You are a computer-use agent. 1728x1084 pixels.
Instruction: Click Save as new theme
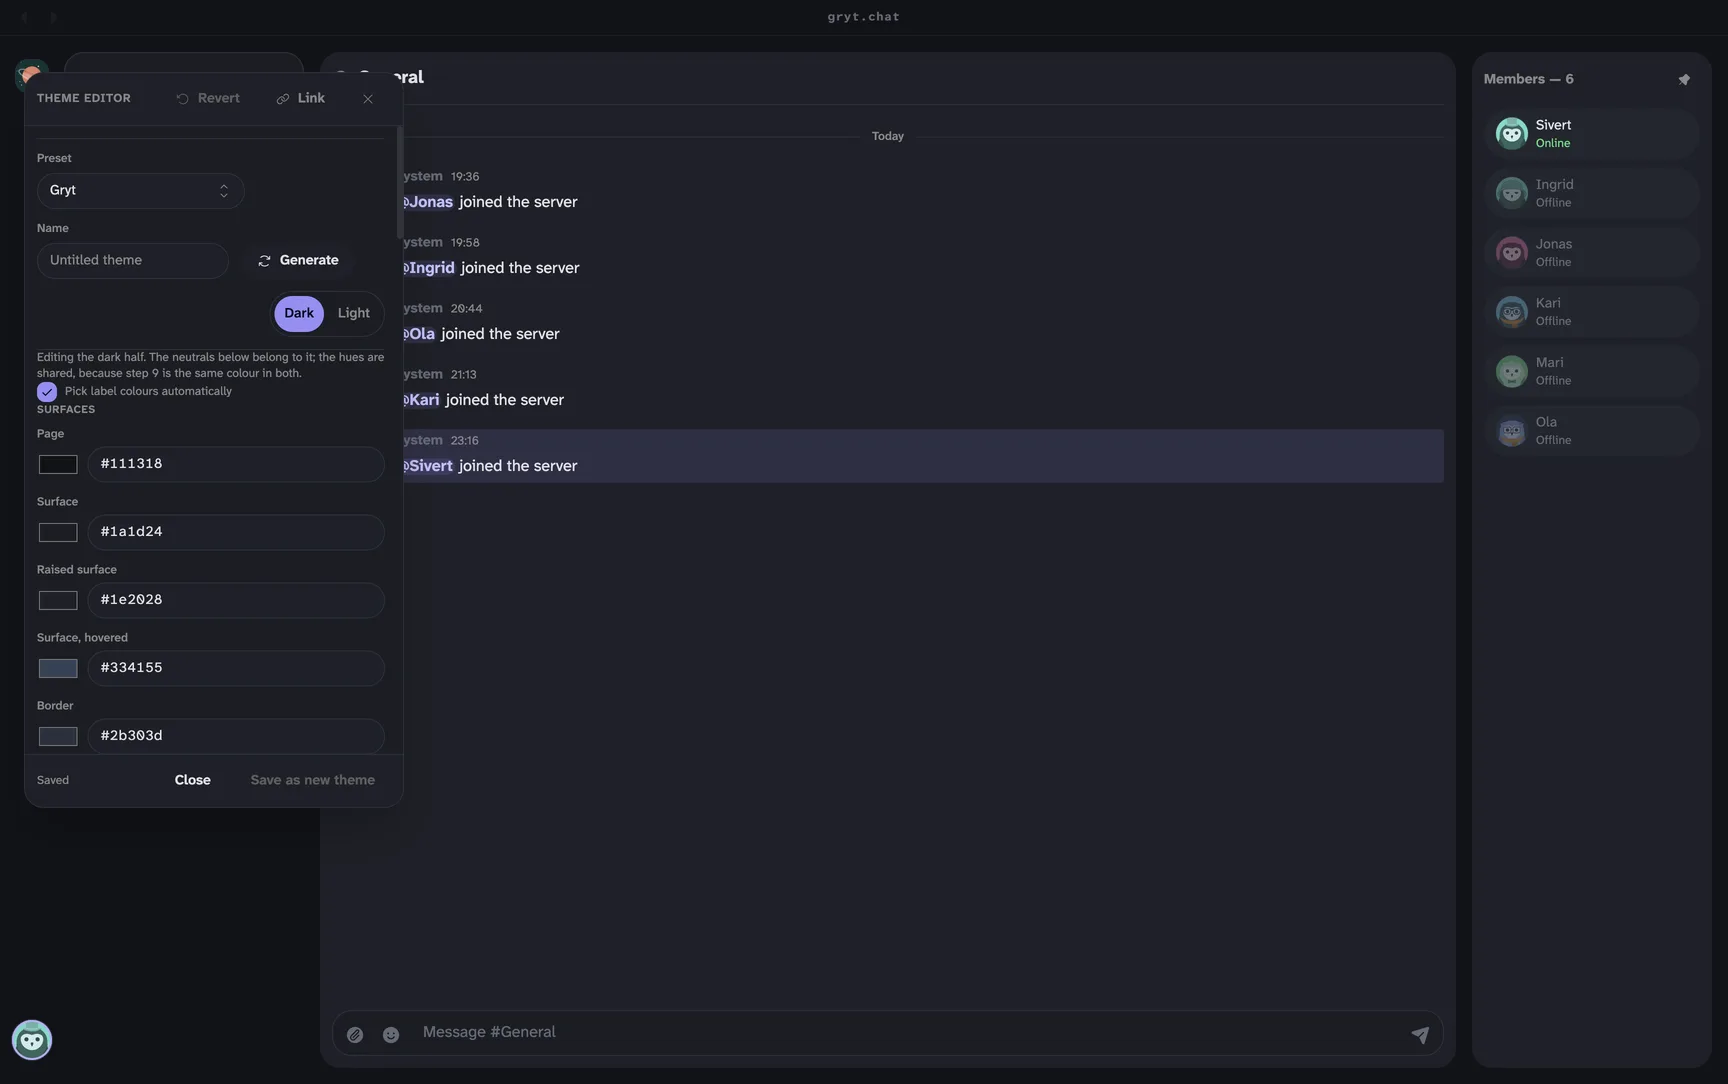pos(313,780)
